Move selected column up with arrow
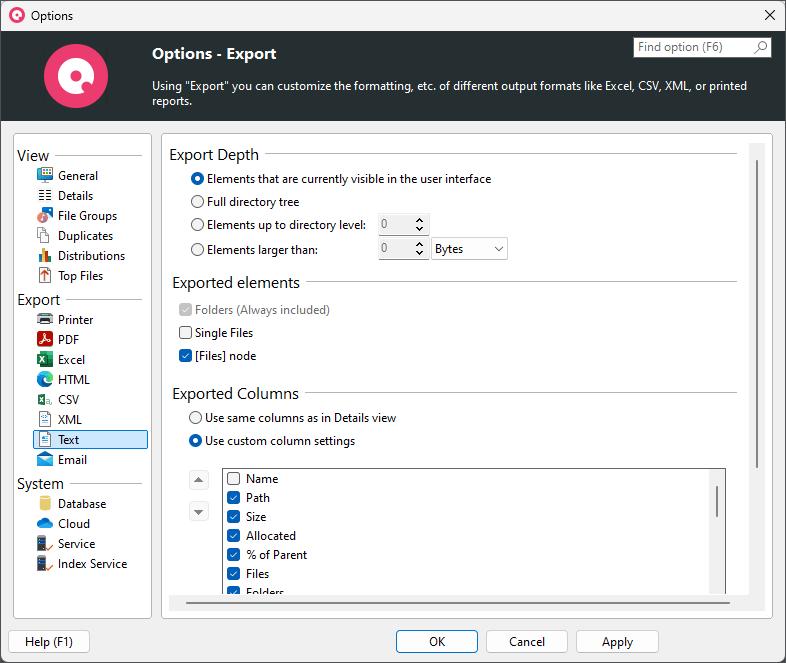The width and height of the screenshot is (786, 663). [x=199, y=479]
